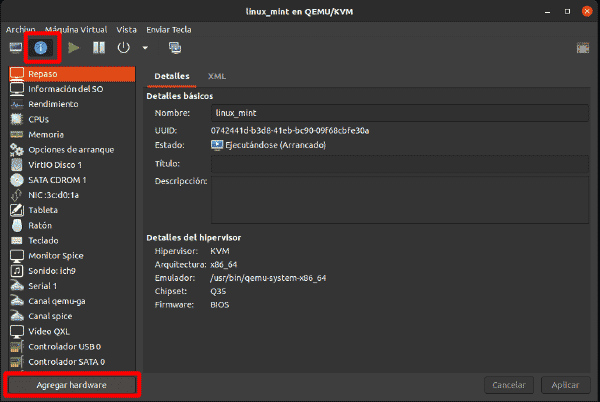The image size is (600, 402).
Task: Open Opciones de arranque entry
Action: tap(72, 150)
